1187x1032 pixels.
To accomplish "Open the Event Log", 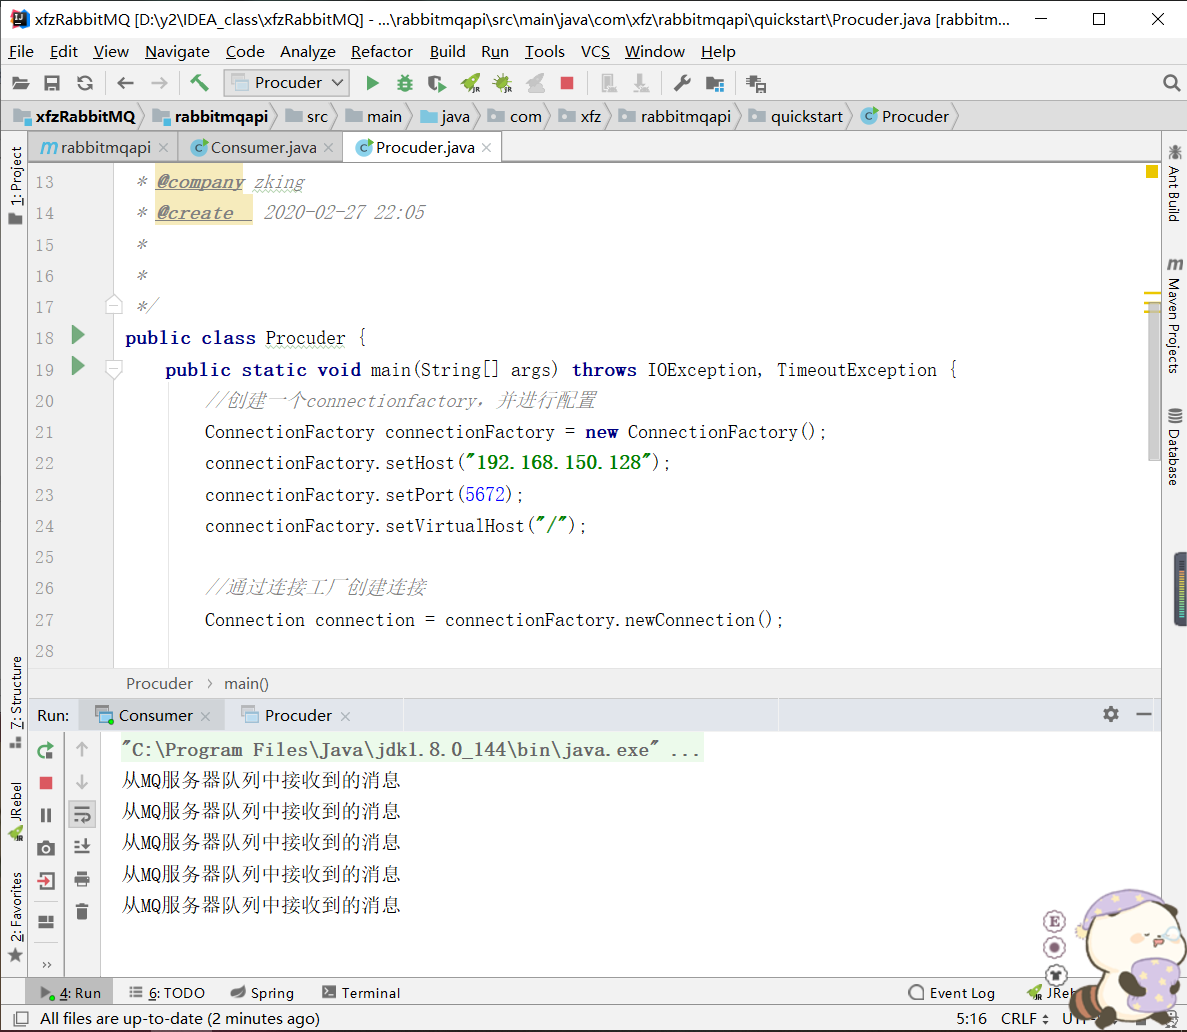I will [x=952, y=993].
